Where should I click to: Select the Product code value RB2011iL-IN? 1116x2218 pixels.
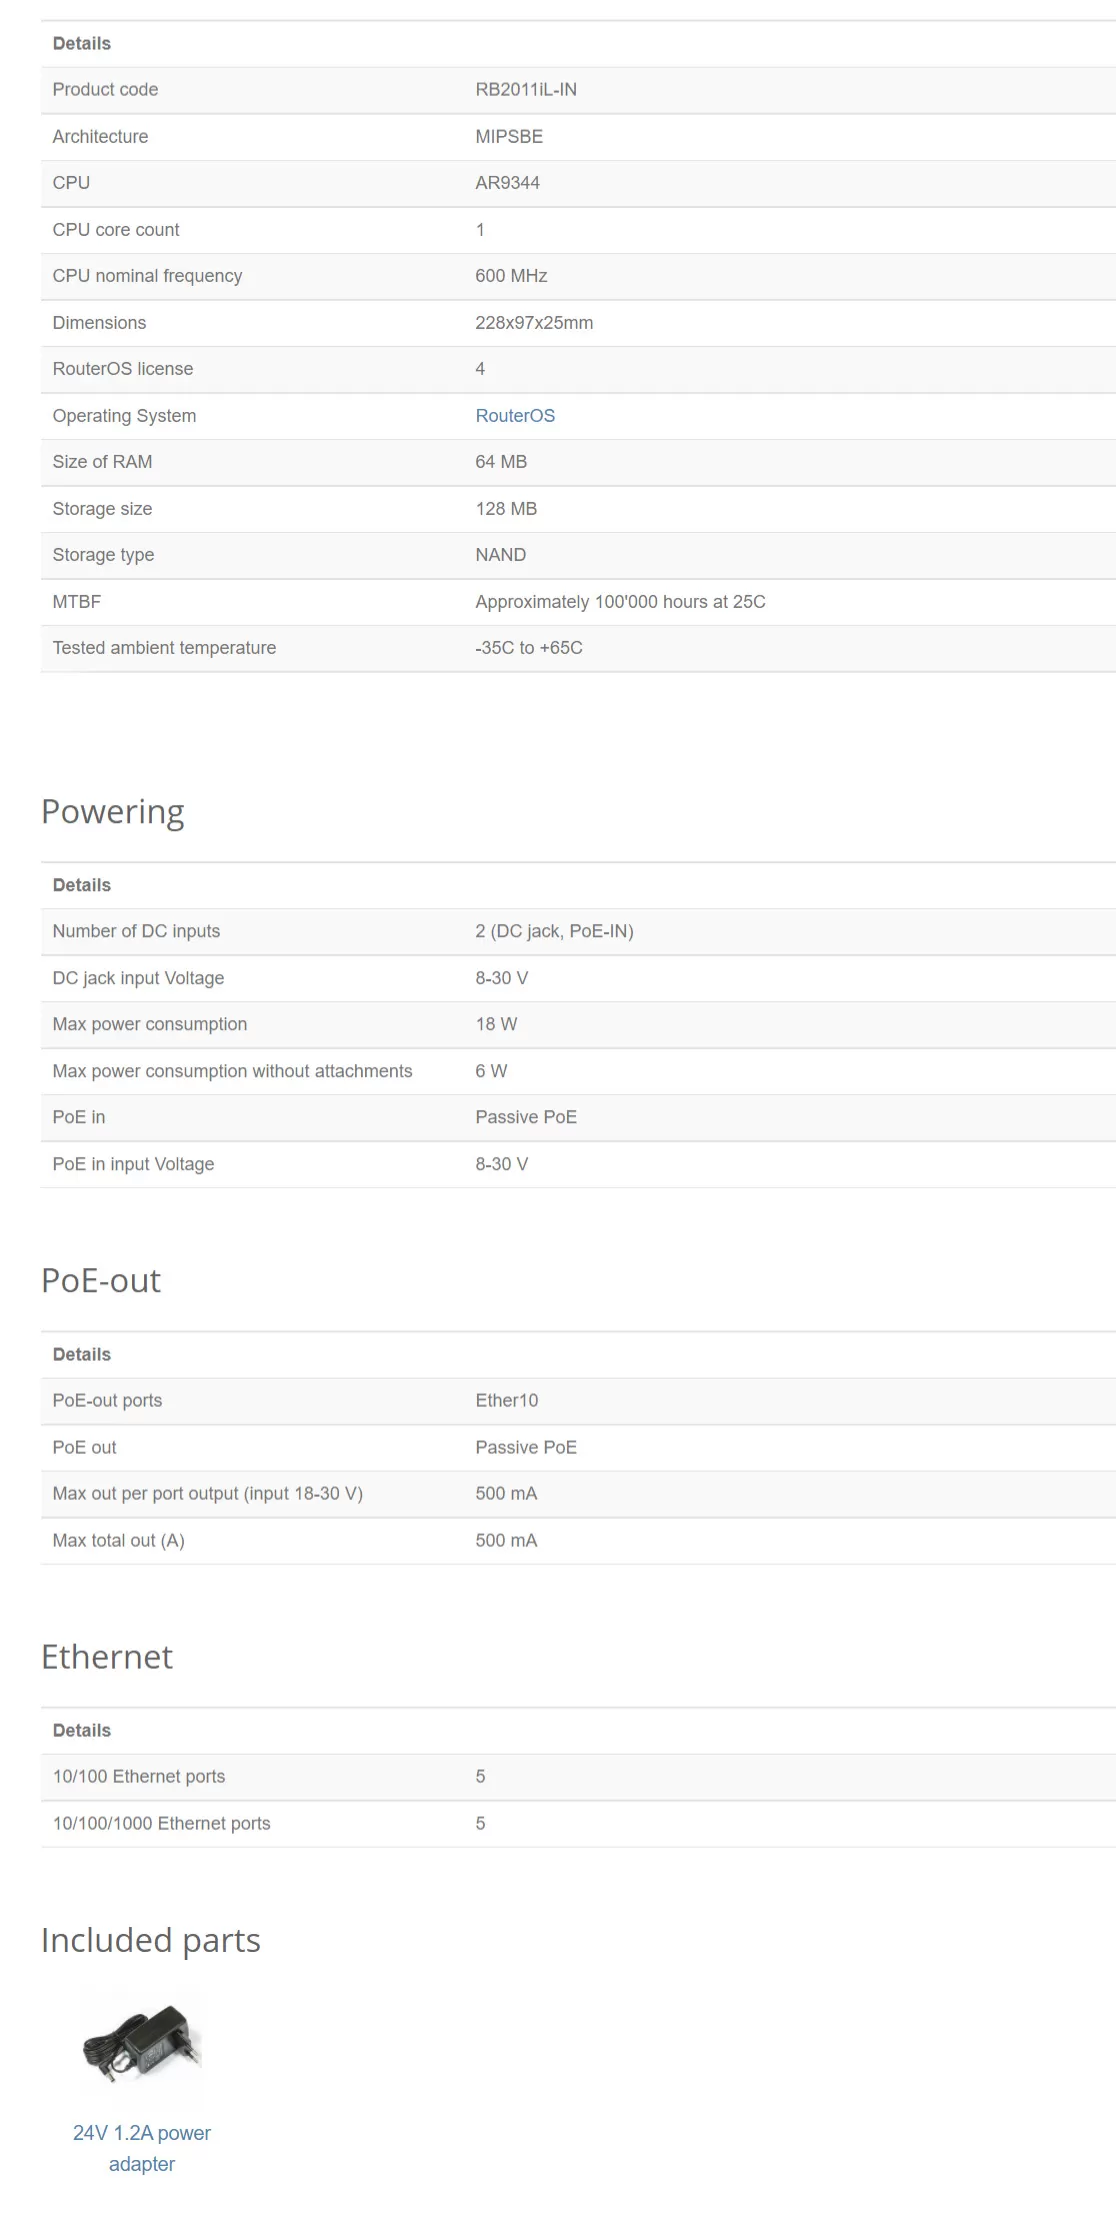526,89
